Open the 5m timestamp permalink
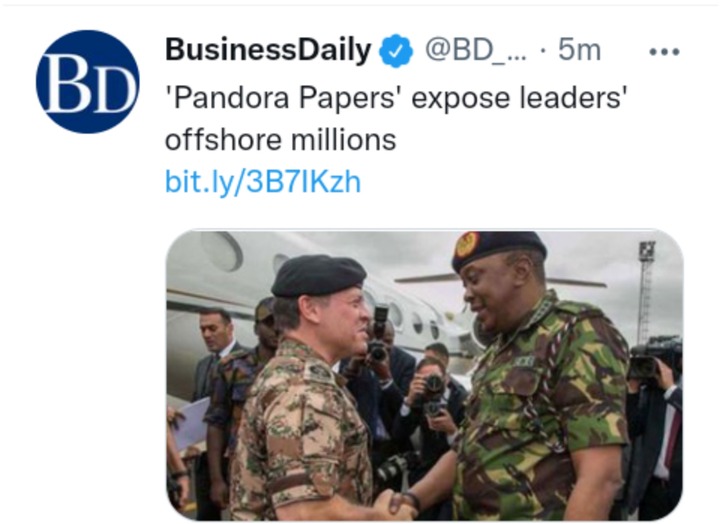Screen dimensions: 720x524 coord(579,50)
